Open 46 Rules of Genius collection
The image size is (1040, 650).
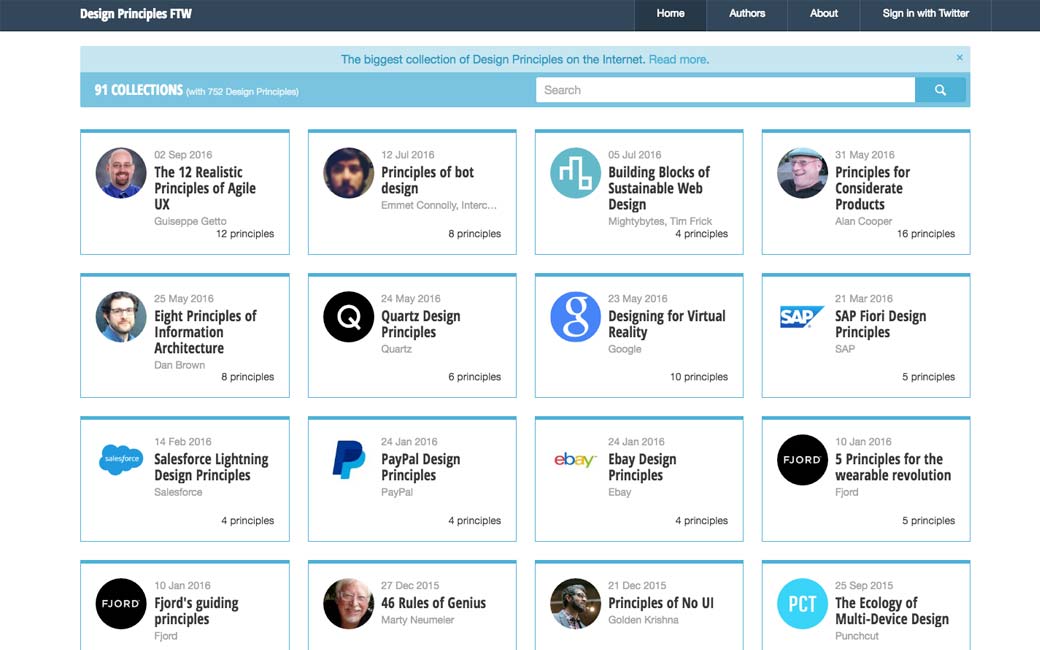point(433,603)
